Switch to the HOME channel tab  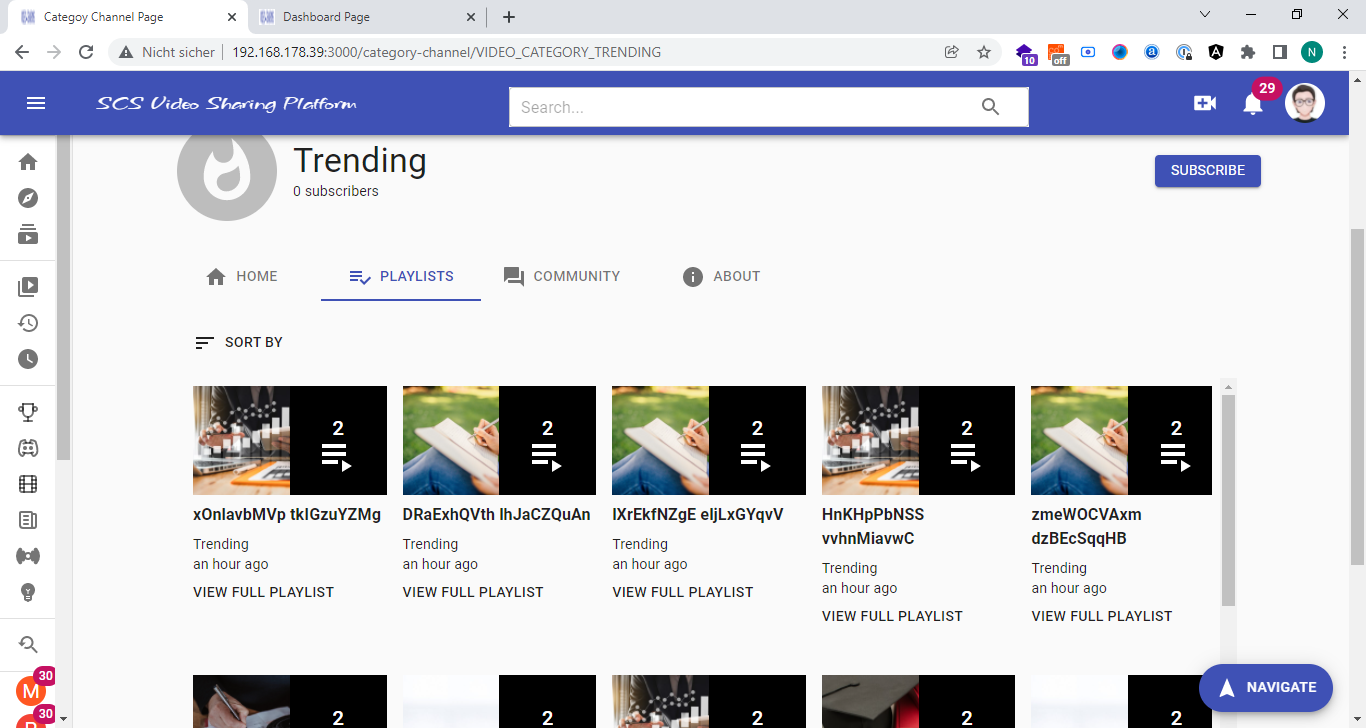(x=241, y=276)
